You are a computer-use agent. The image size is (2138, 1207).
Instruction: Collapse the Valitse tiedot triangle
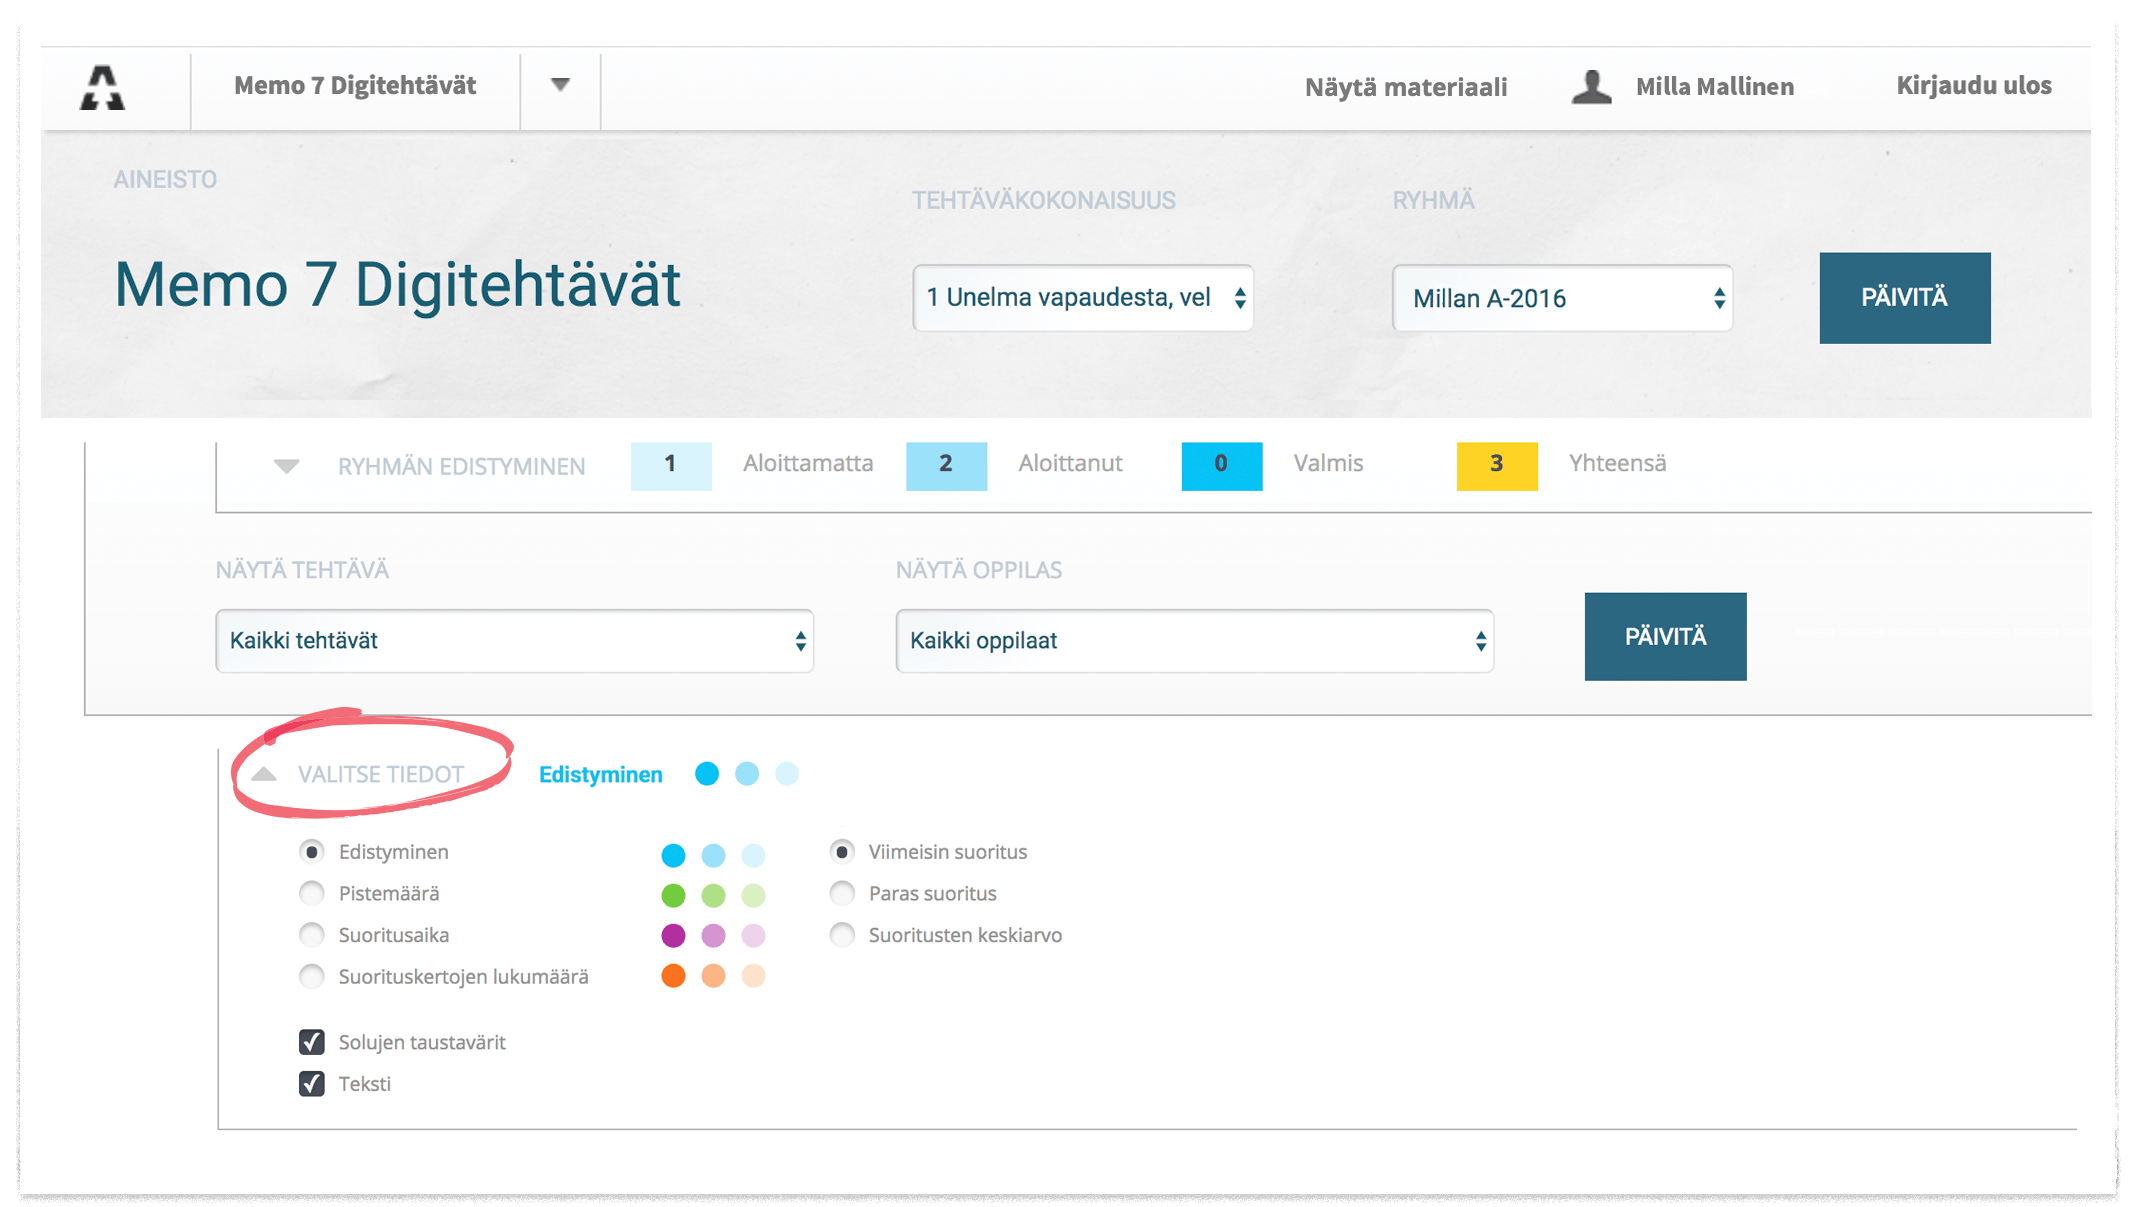(264, 774)
